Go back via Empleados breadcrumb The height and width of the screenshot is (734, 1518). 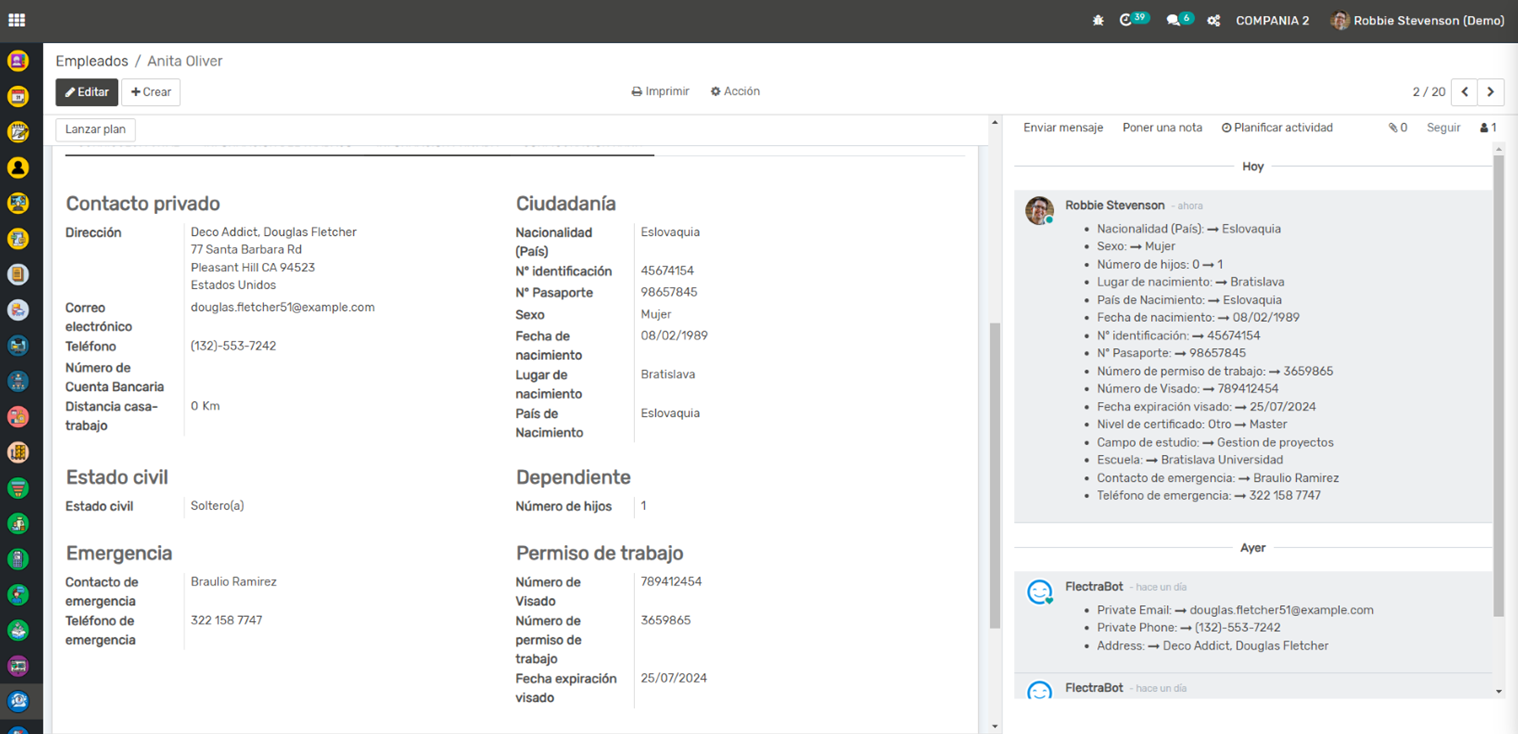coord(92,61)
